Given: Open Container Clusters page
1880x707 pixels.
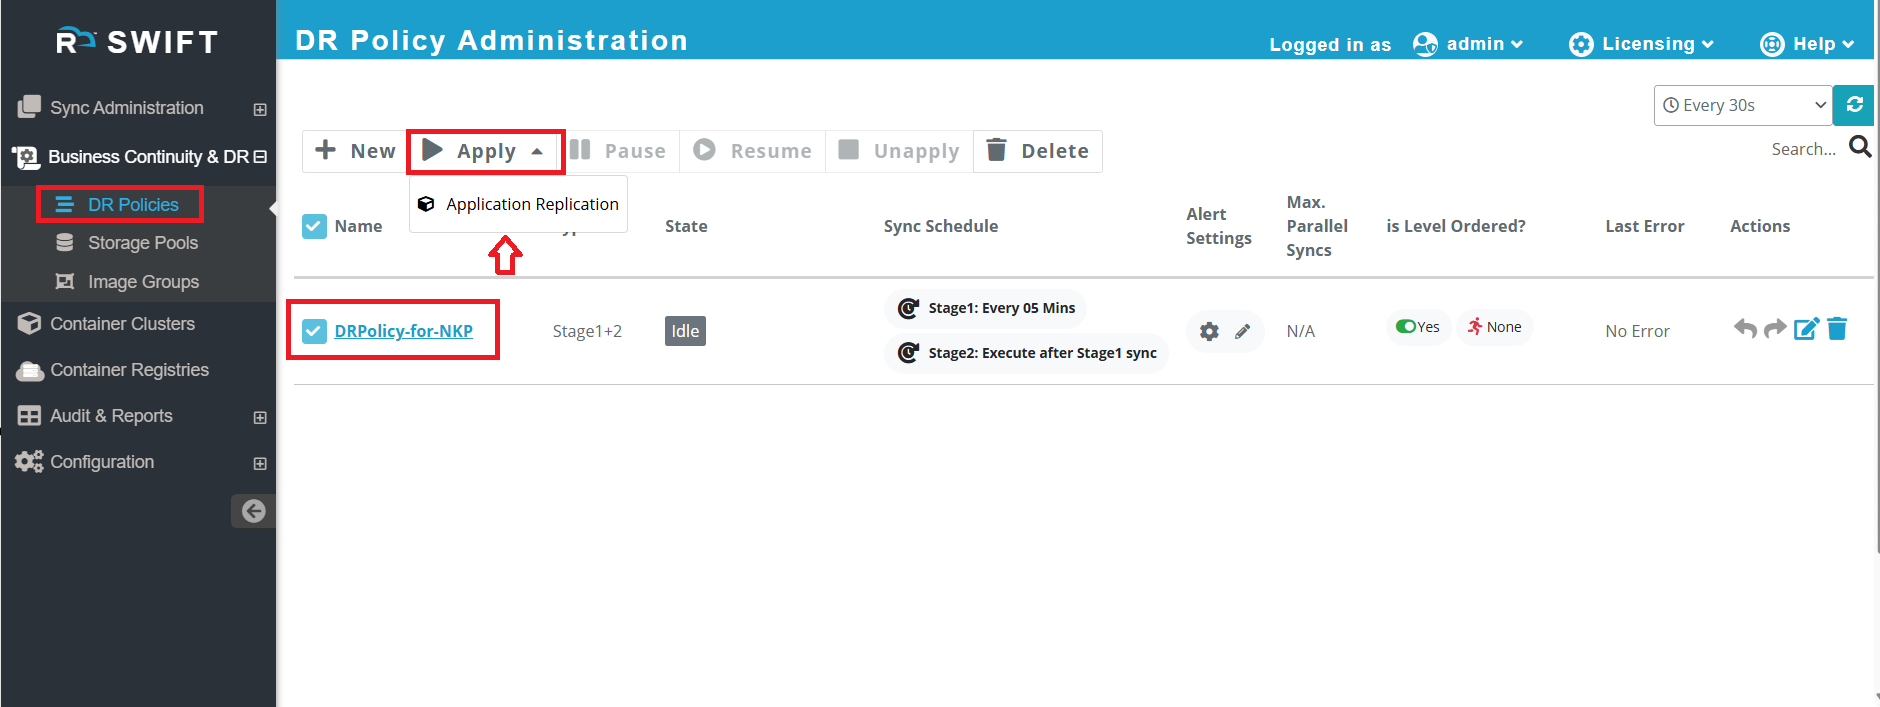Looking at the screenshot, I should tap(122, 324).
